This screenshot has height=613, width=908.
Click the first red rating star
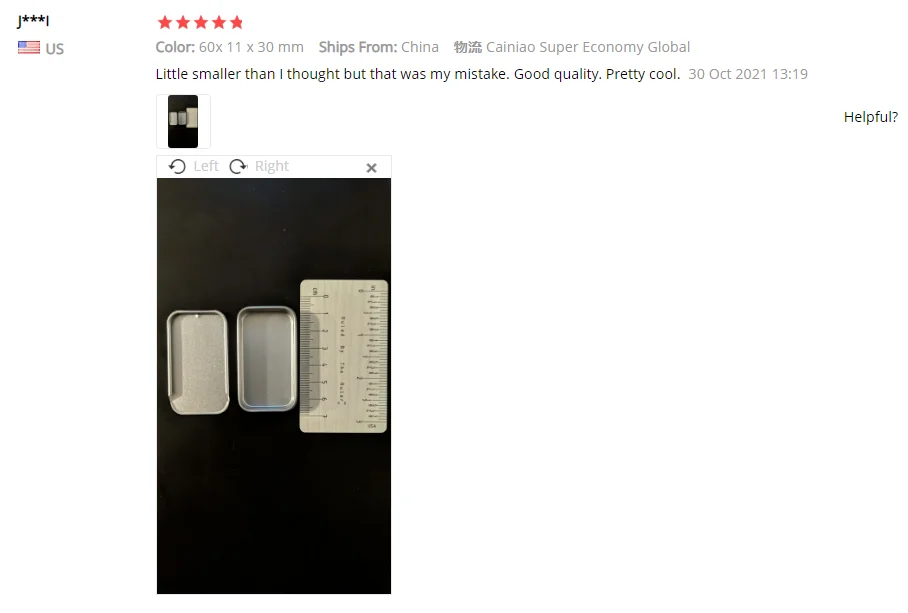coord(165,23)
